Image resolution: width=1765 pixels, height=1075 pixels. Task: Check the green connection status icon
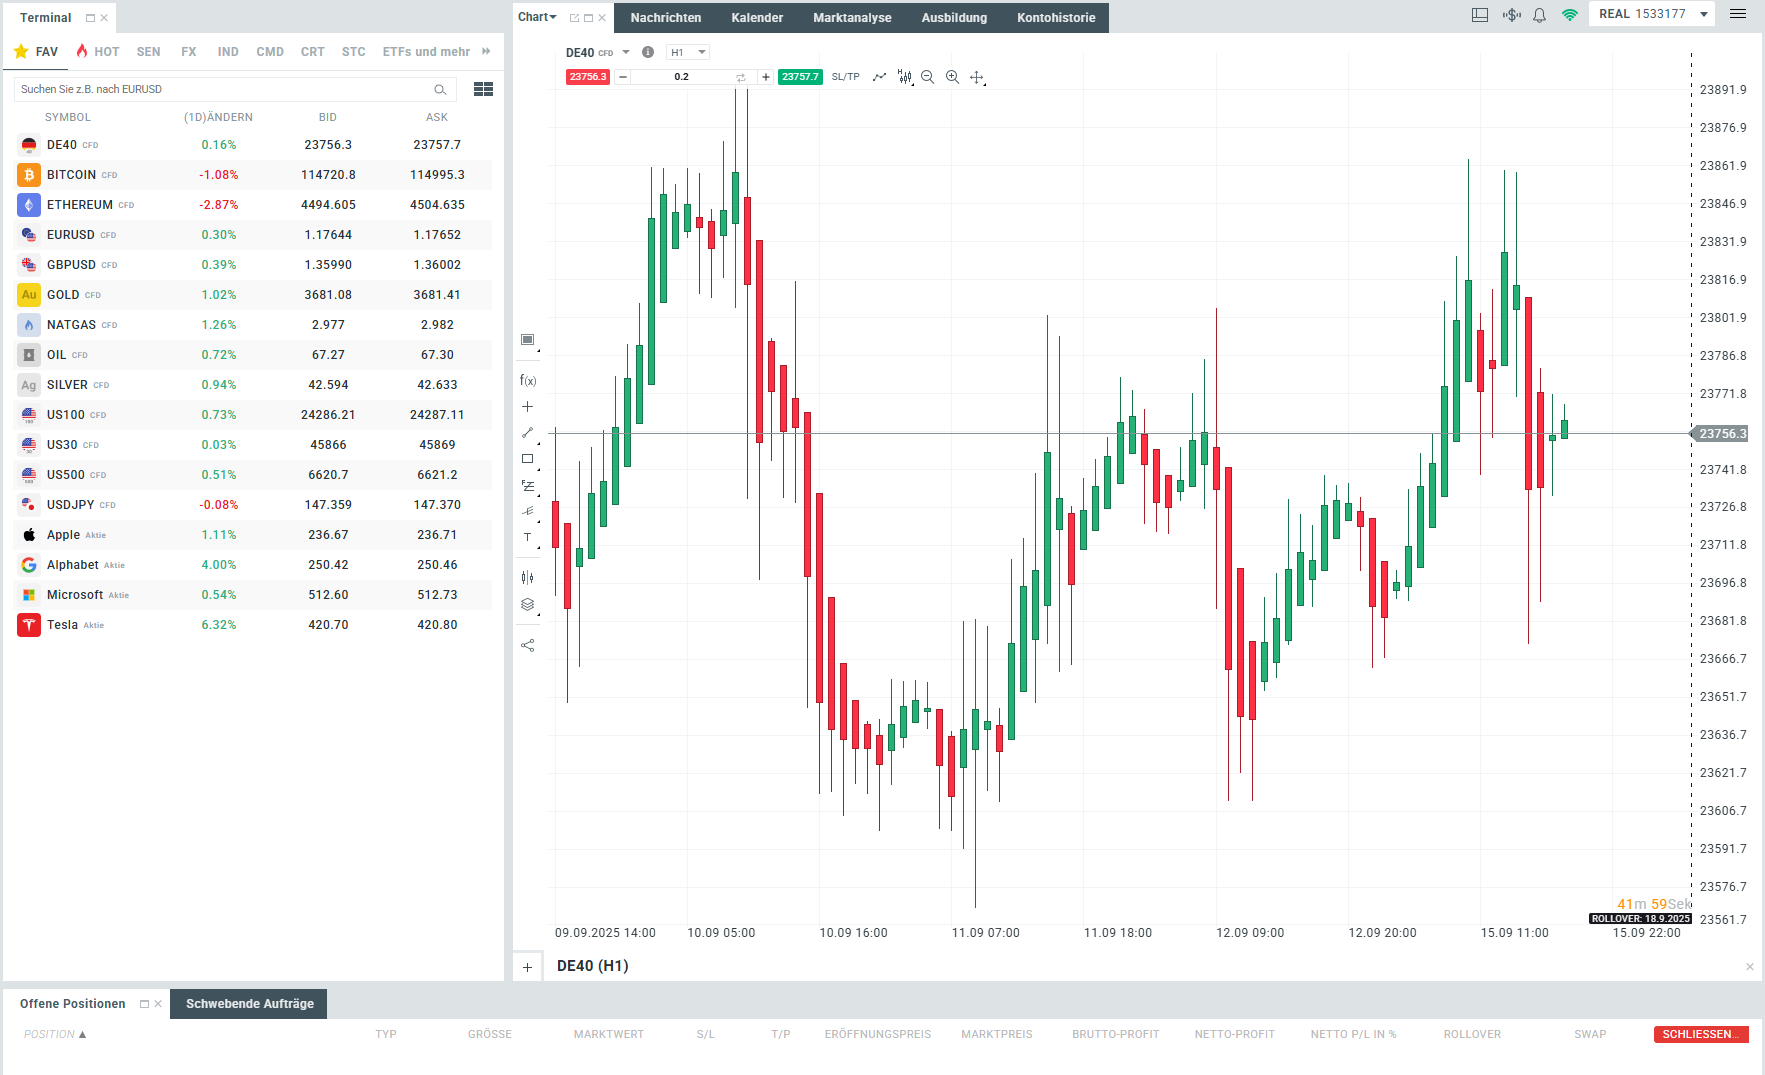[1569, 15]
